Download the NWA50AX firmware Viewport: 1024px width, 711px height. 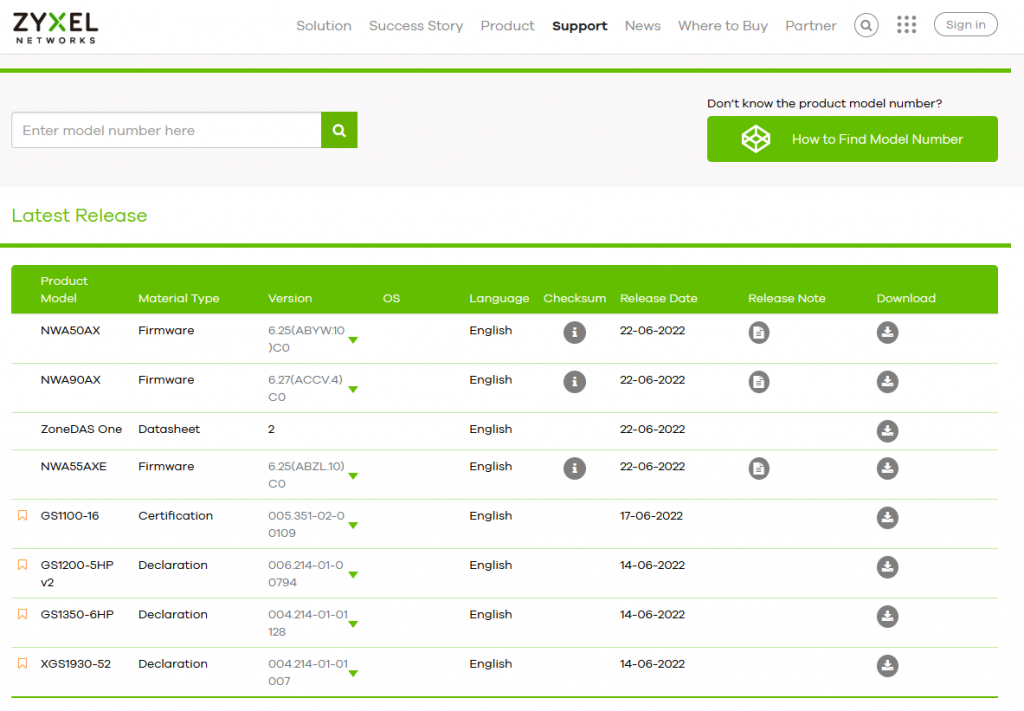[x=888, y=332]
